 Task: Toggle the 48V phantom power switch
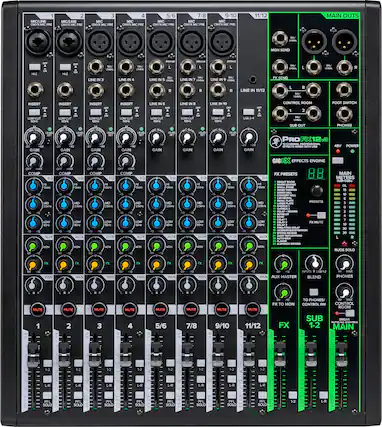(x=338, y=160)
